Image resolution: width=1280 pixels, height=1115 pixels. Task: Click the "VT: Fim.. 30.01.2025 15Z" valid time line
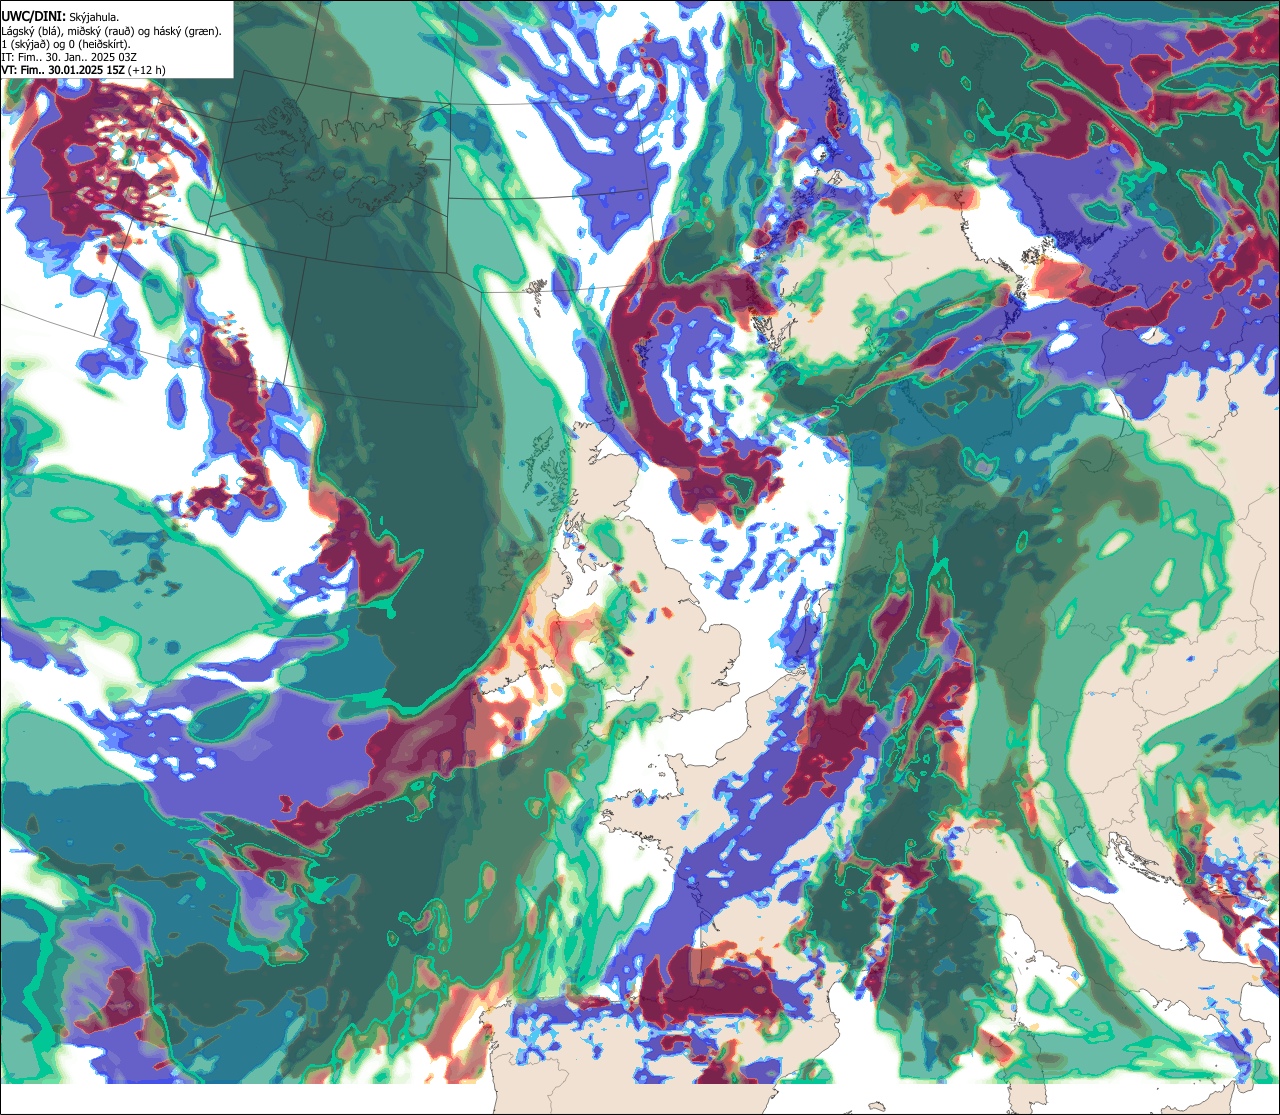83,70
